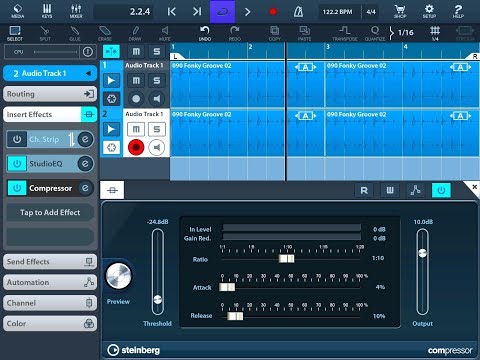Expand the Send Effects section

point(50,262)
